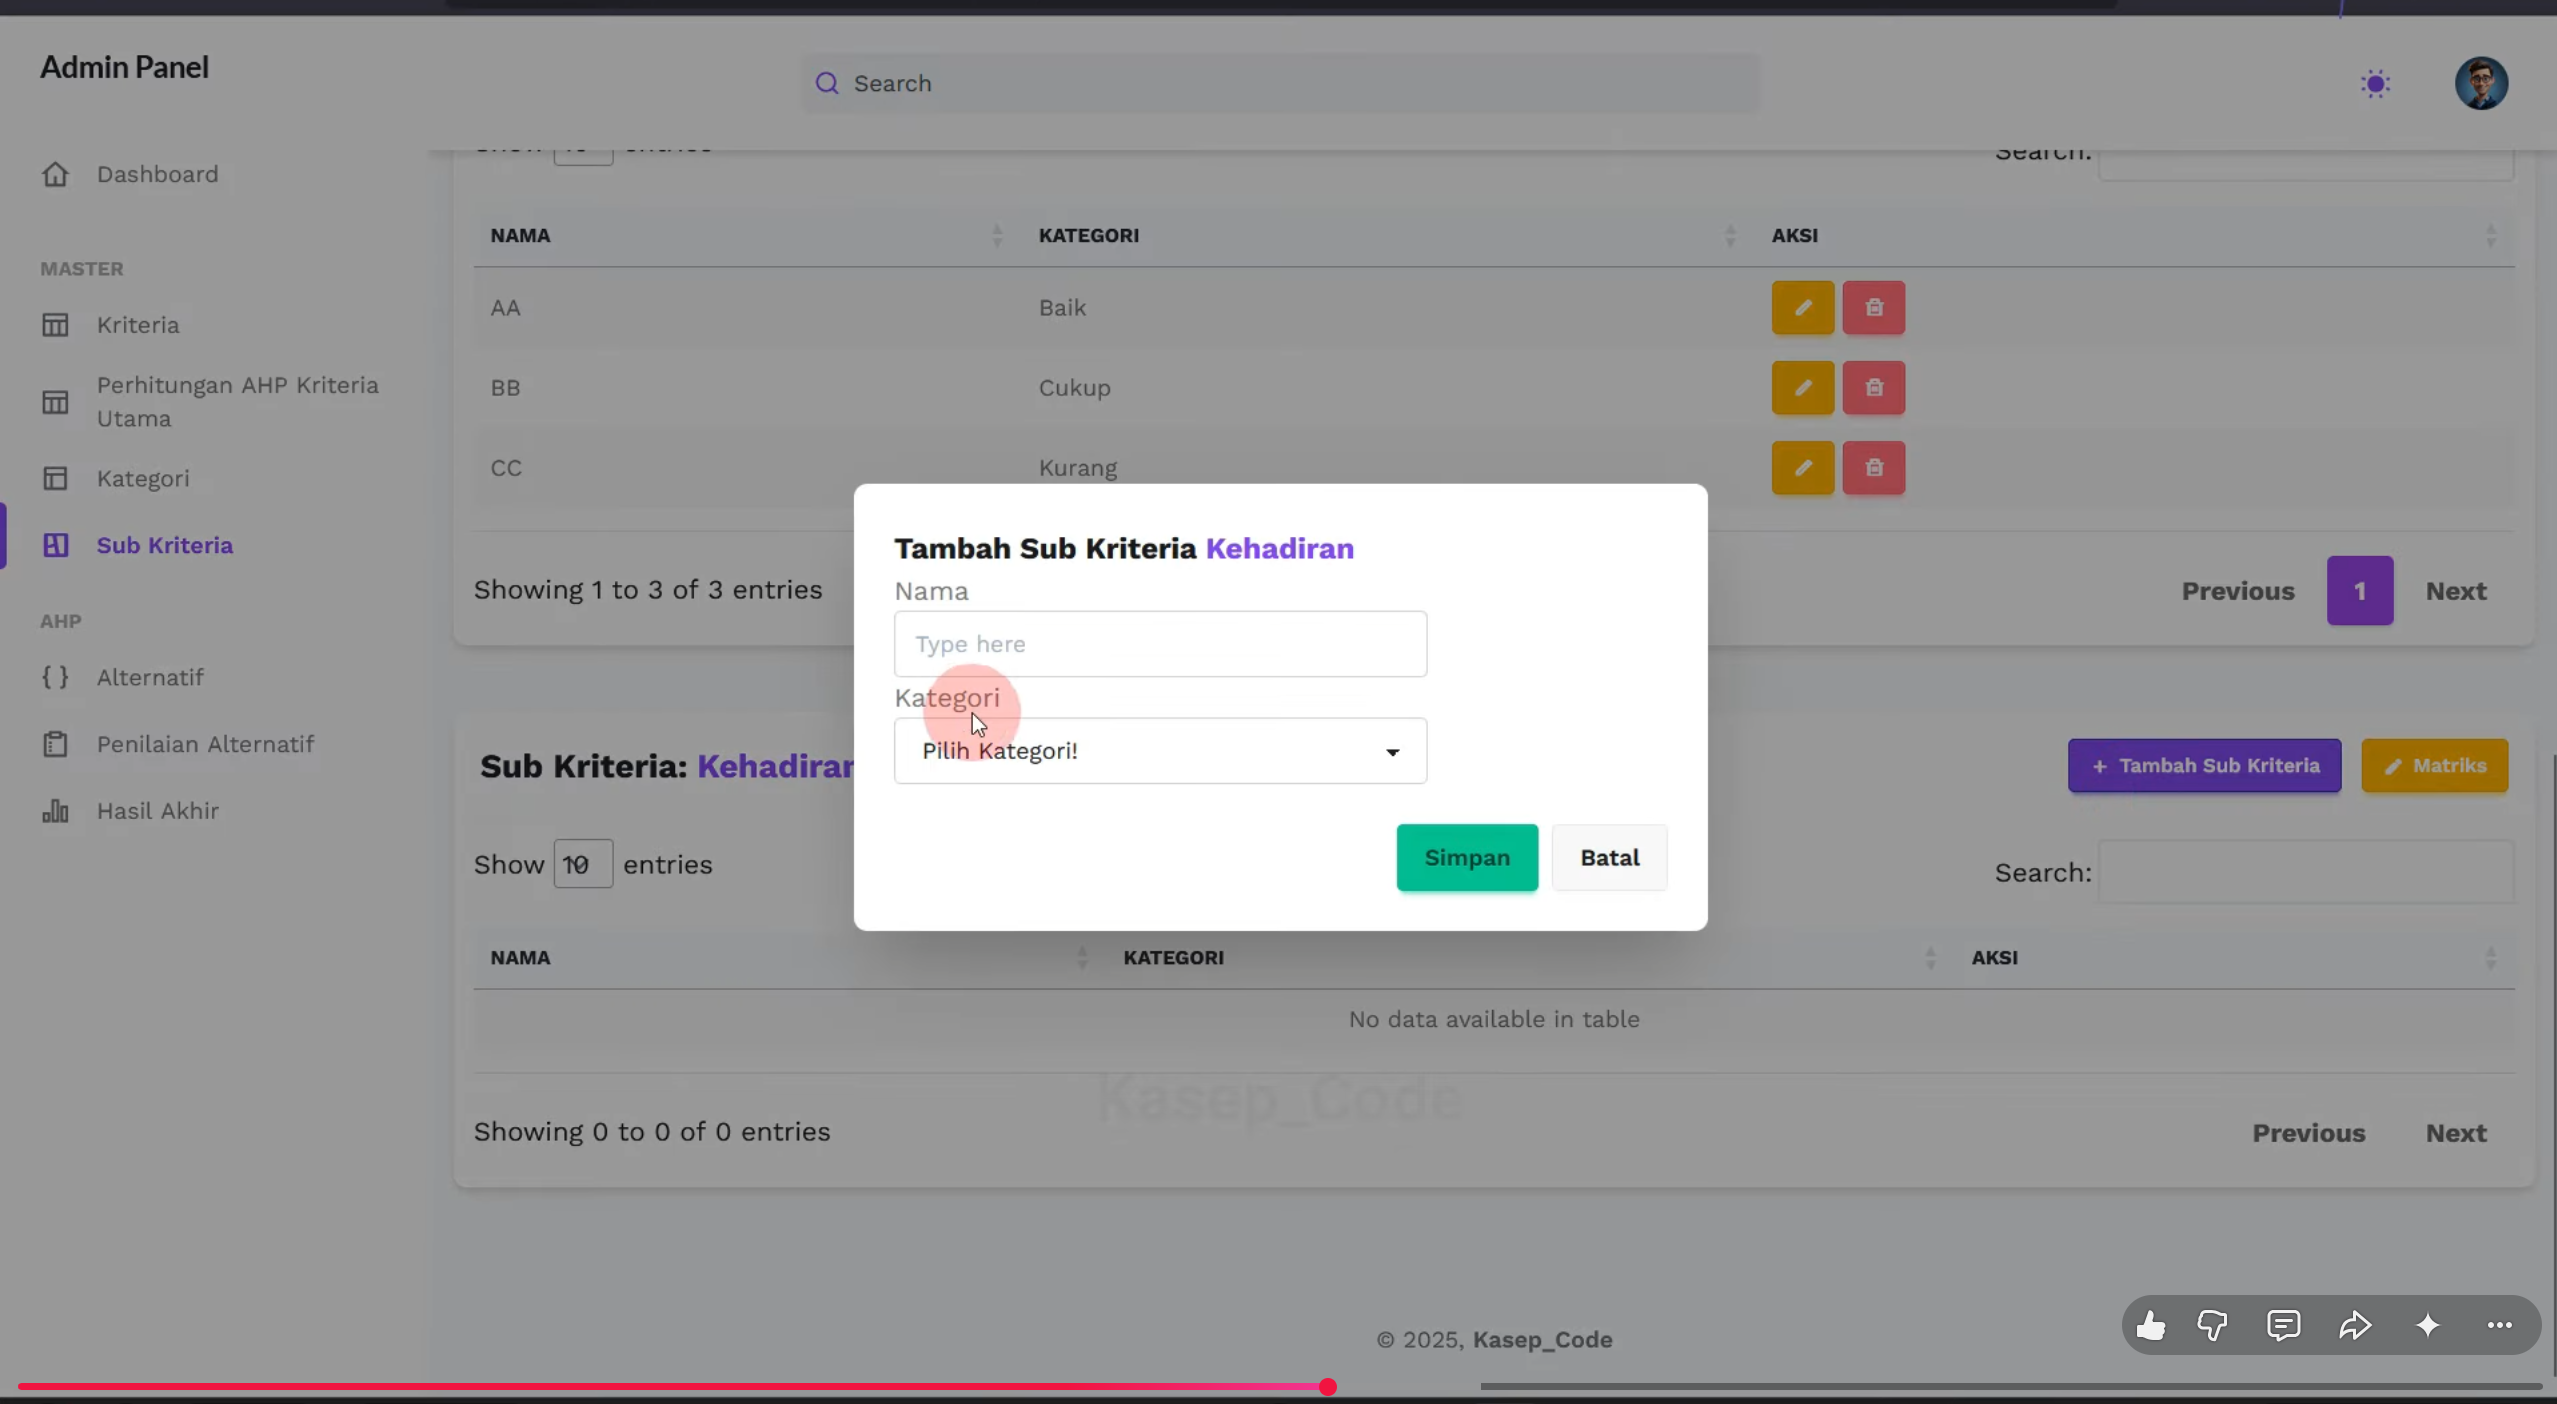The width and height of the screenshot is (2557, 1404).
Task: Edit the BB row with the pencil button
Action: click(1802, 388)
